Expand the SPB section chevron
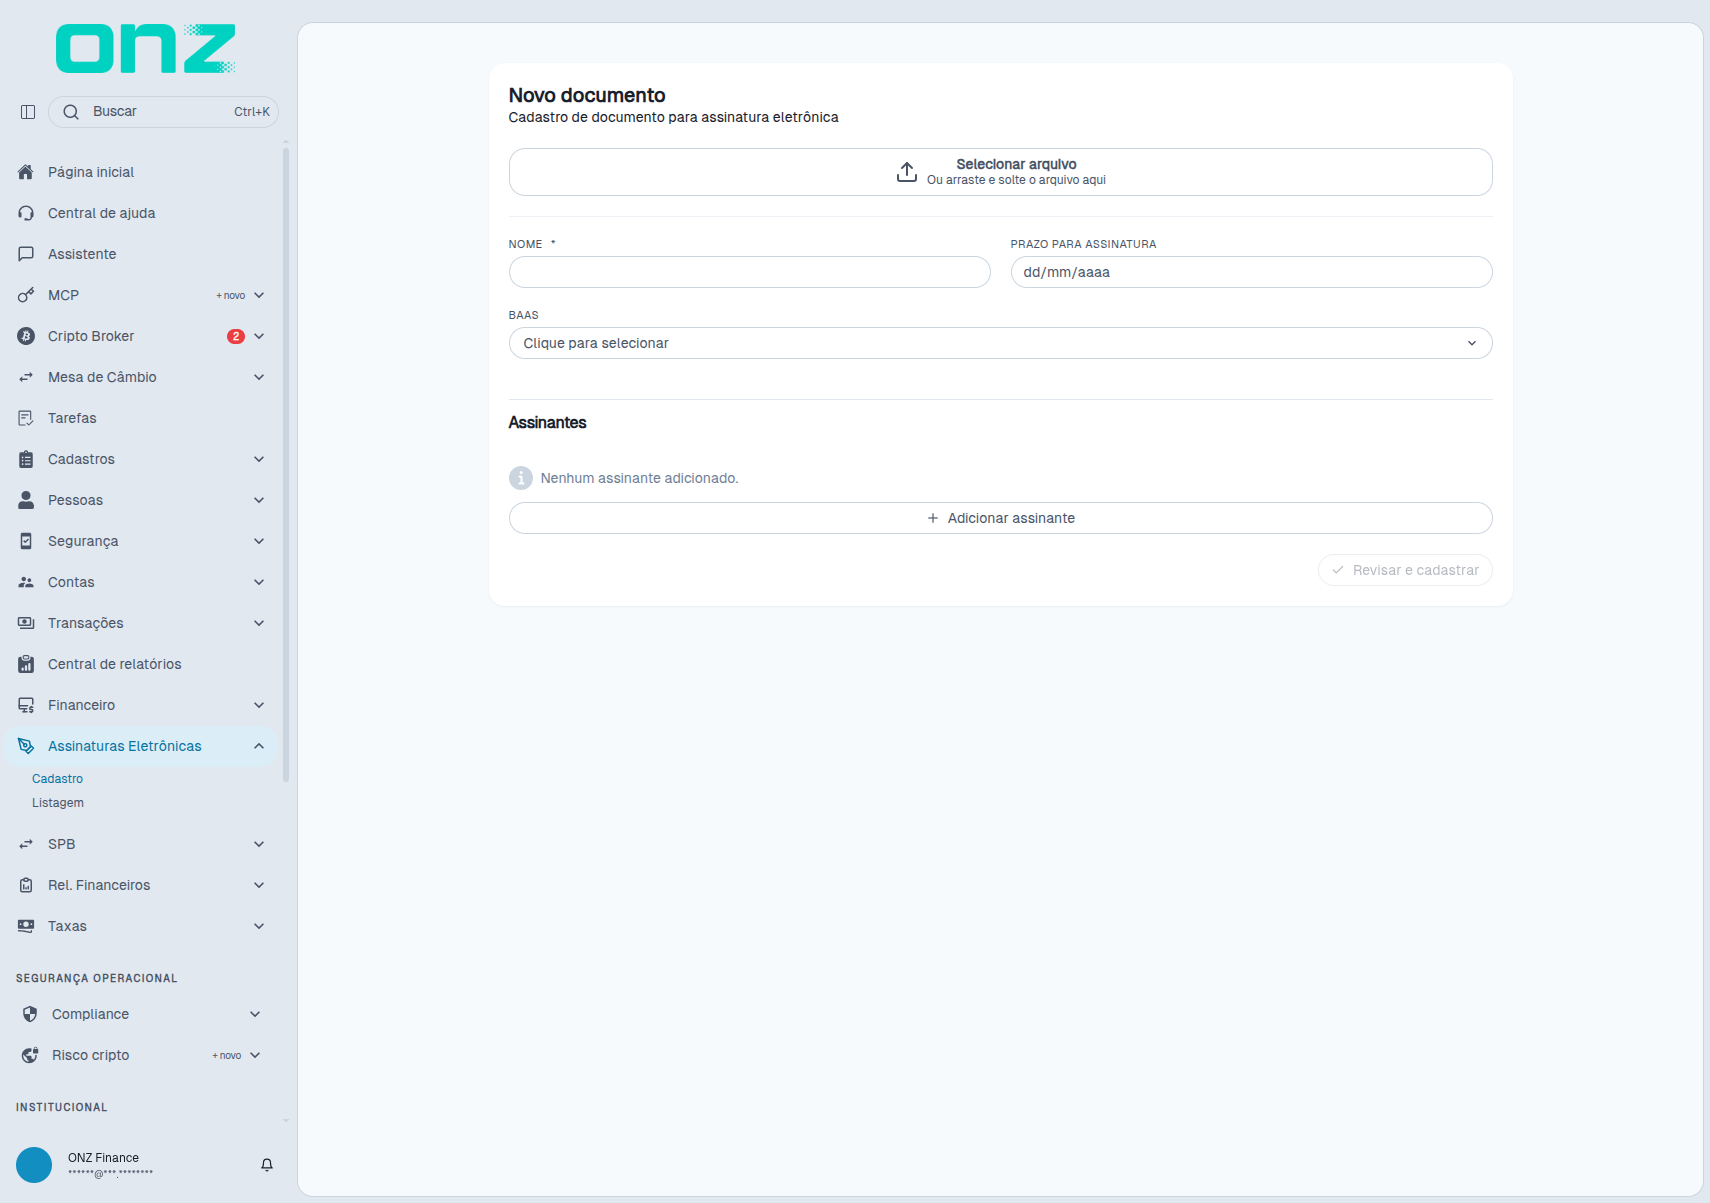 tap(259, 844)
